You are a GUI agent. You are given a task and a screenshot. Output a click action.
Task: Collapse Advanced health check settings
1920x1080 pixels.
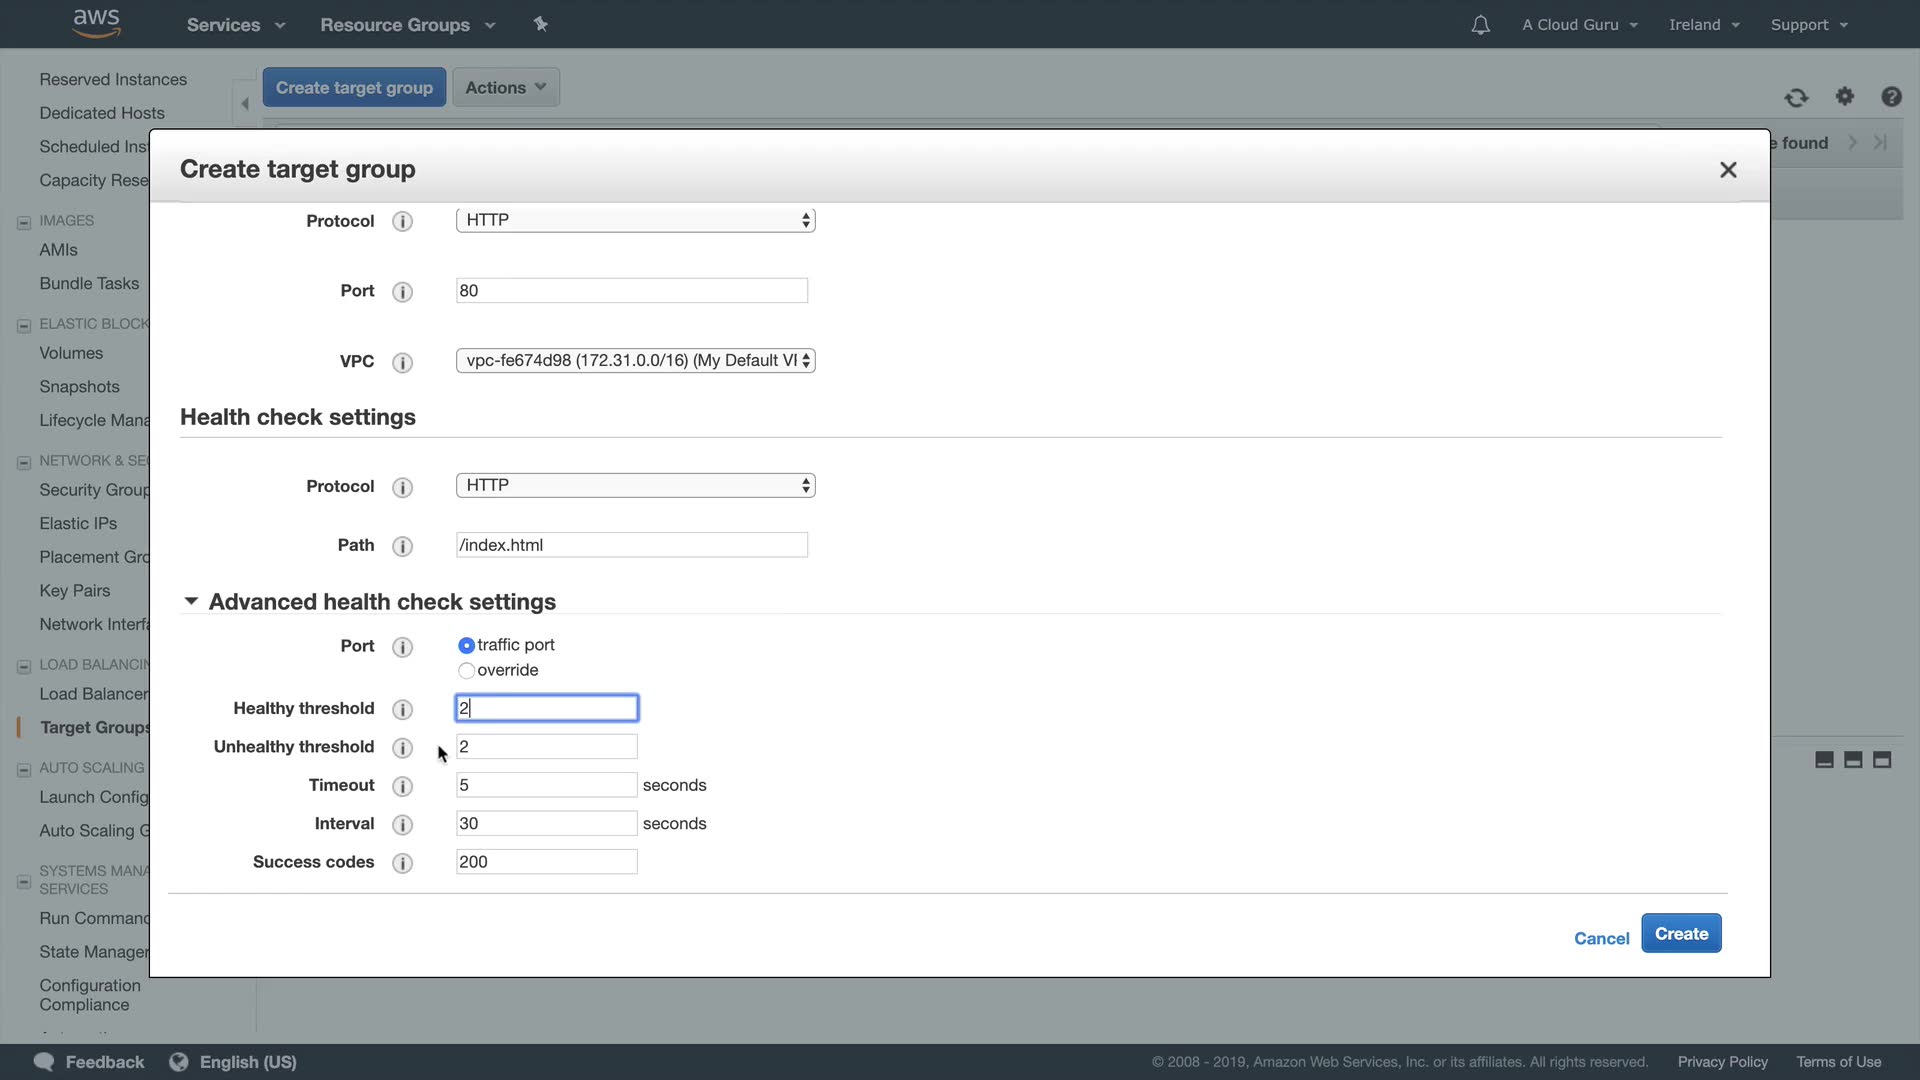coord(191,601)
